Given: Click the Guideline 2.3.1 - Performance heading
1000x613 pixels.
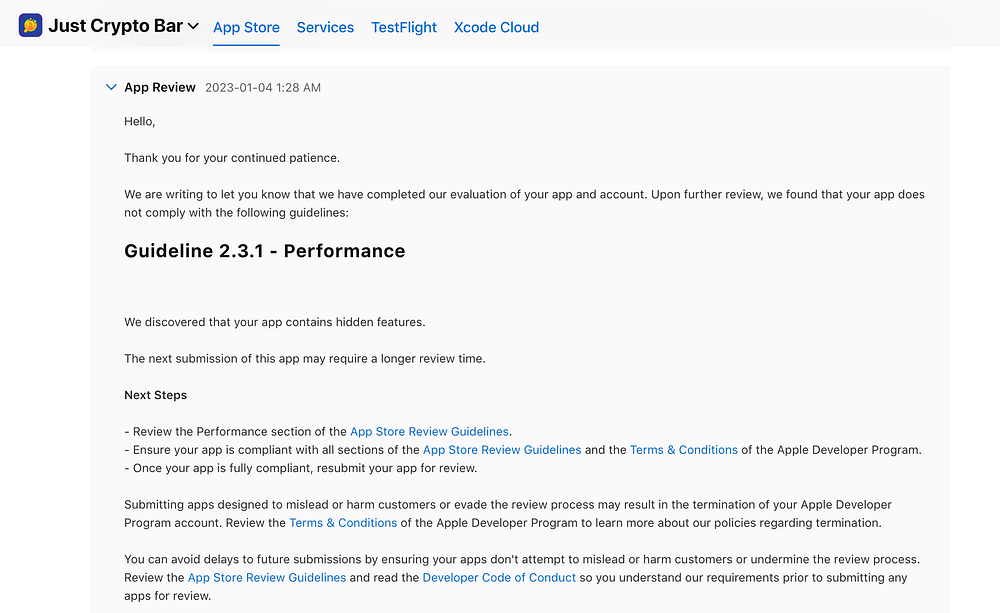Looking at the screenshot, I should 265,251.
